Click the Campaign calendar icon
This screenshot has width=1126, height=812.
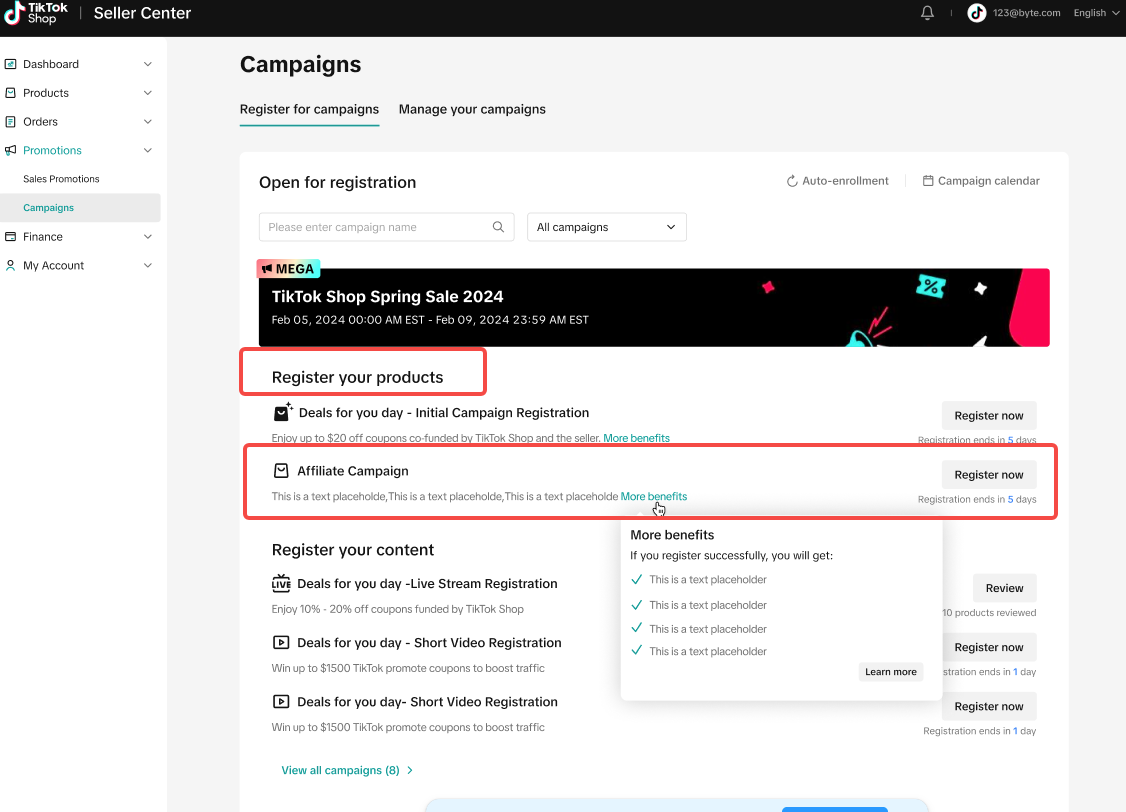coord(928,181)
